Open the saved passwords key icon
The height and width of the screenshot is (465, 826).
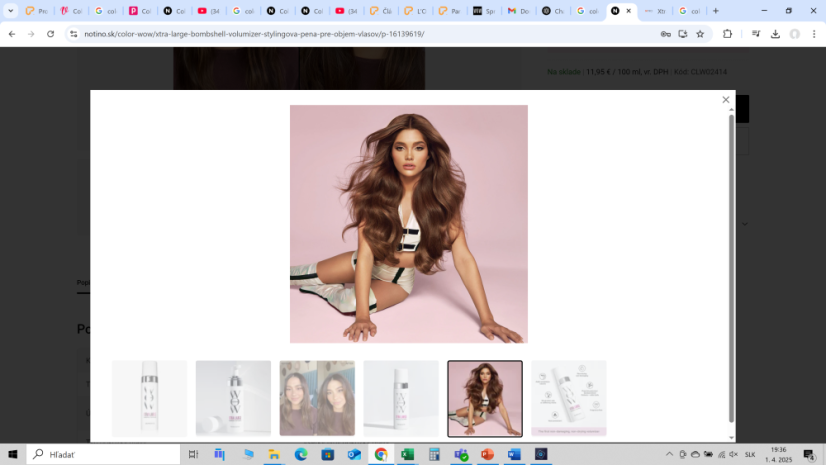666,34
